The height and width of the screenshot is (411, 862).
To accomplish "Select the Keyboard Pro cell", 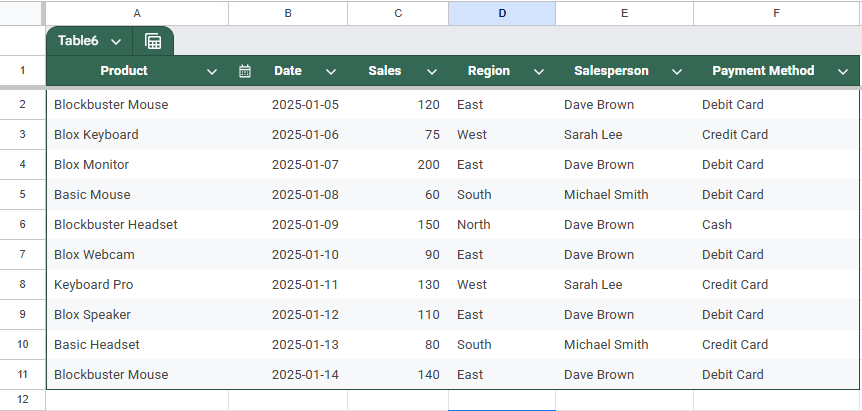I will coord(137,285).
